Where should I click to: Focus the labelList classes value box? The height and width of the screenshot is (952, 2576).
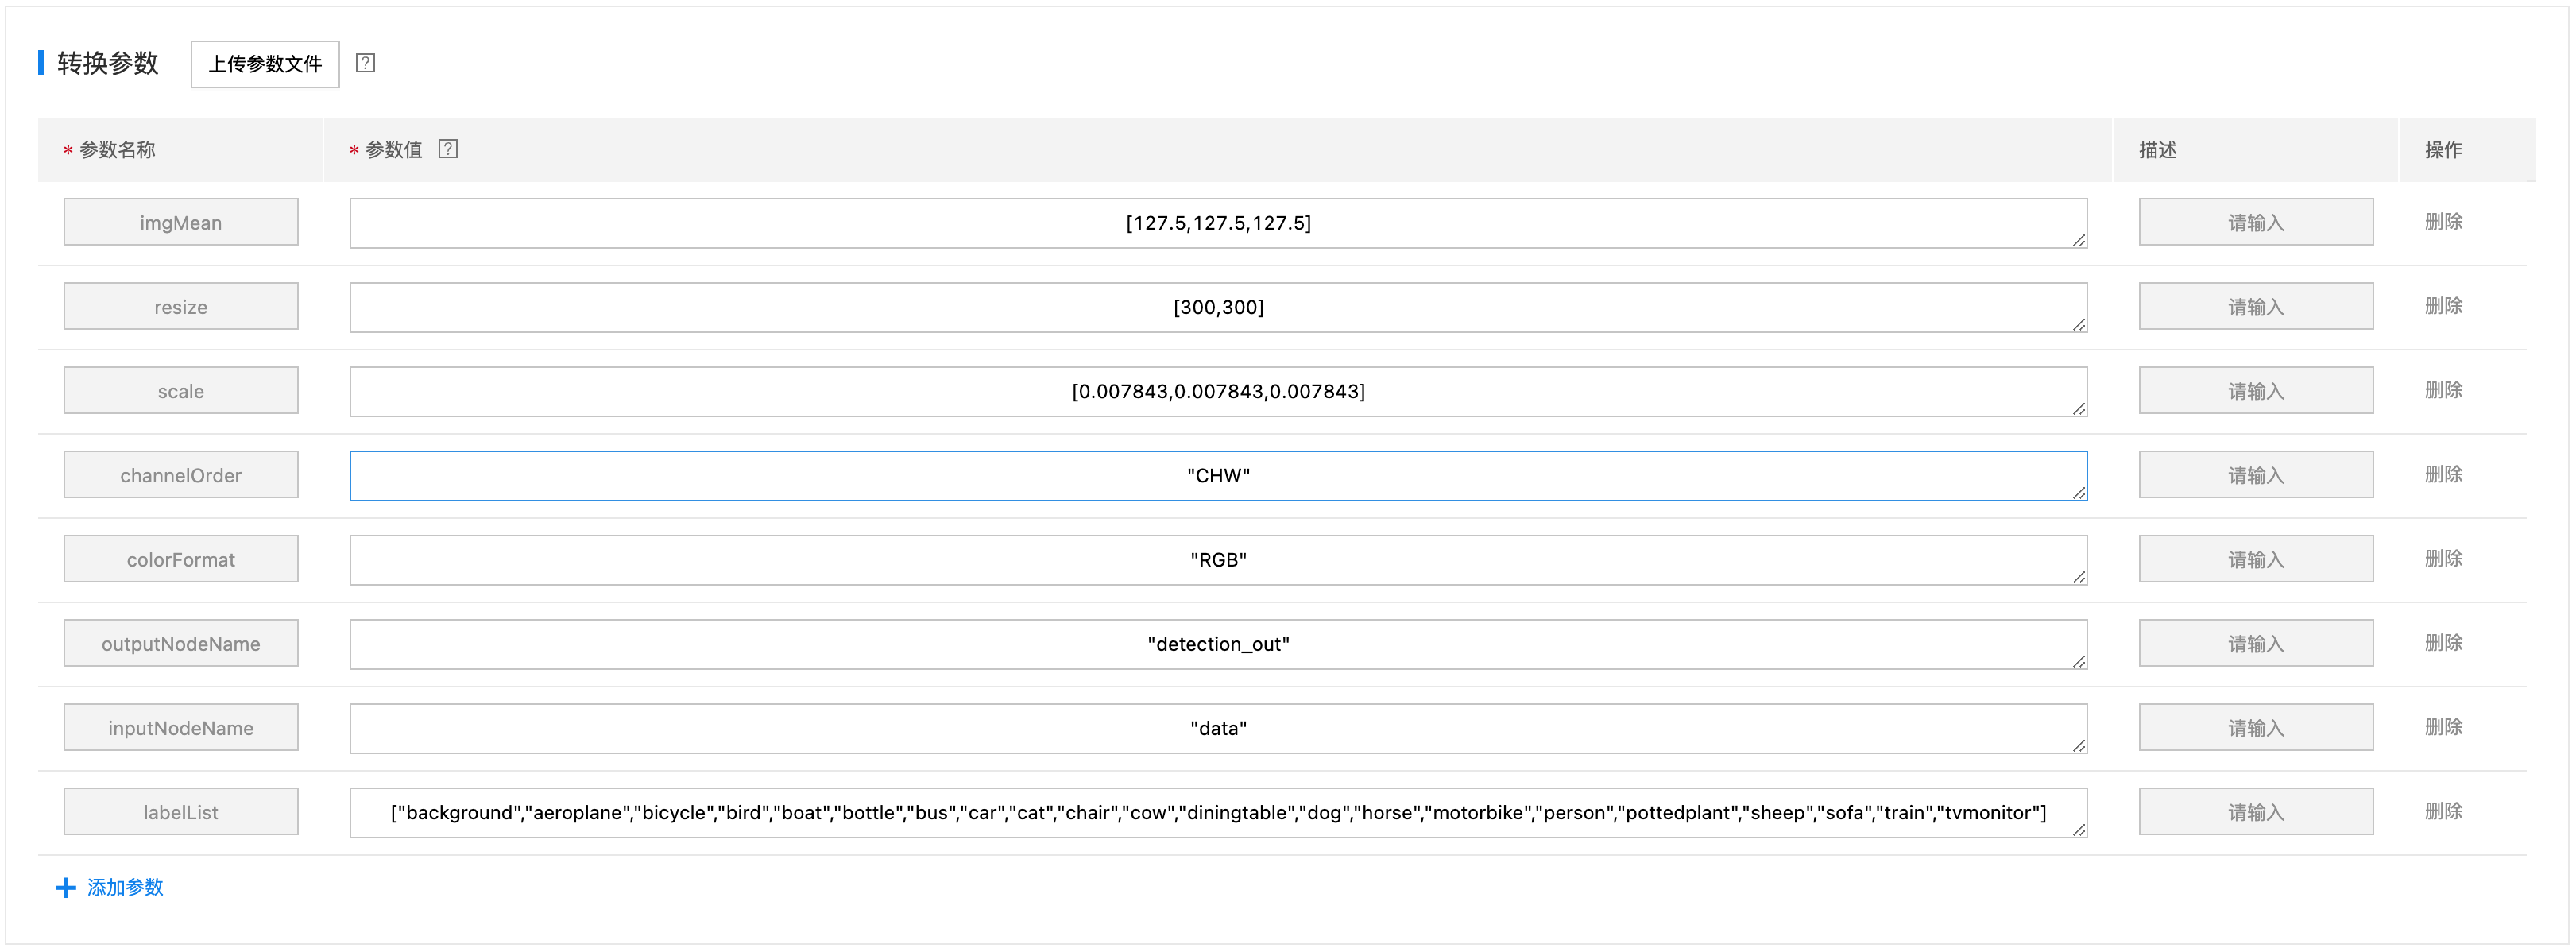pos(1218,813)
